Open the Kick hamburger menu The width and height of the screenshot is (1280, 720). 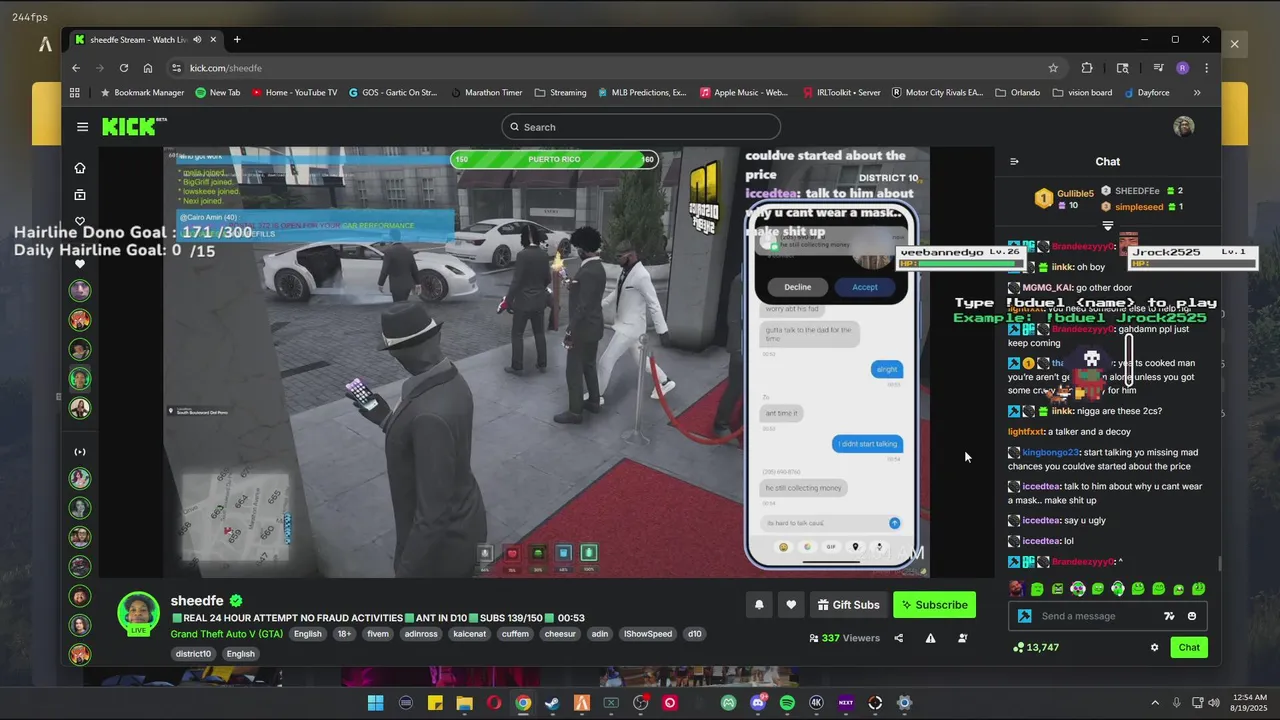coord(82,127)
